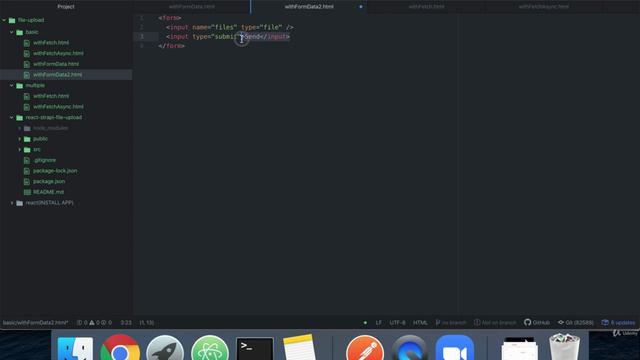
Task: Open Finder from the Dock
Action: pos(75,349)
